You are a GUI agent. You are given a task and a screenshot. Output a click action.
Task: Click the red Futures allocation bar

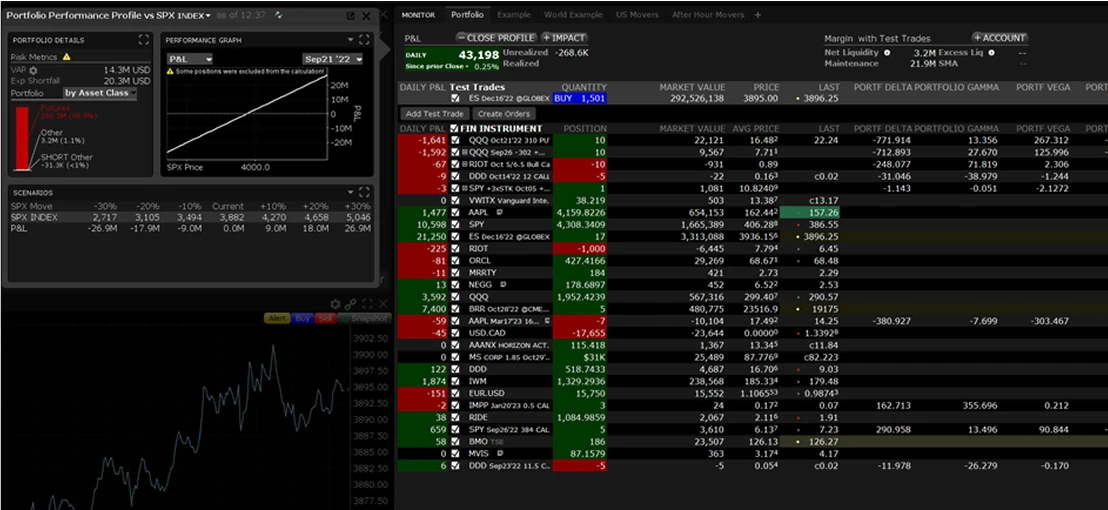23,138
